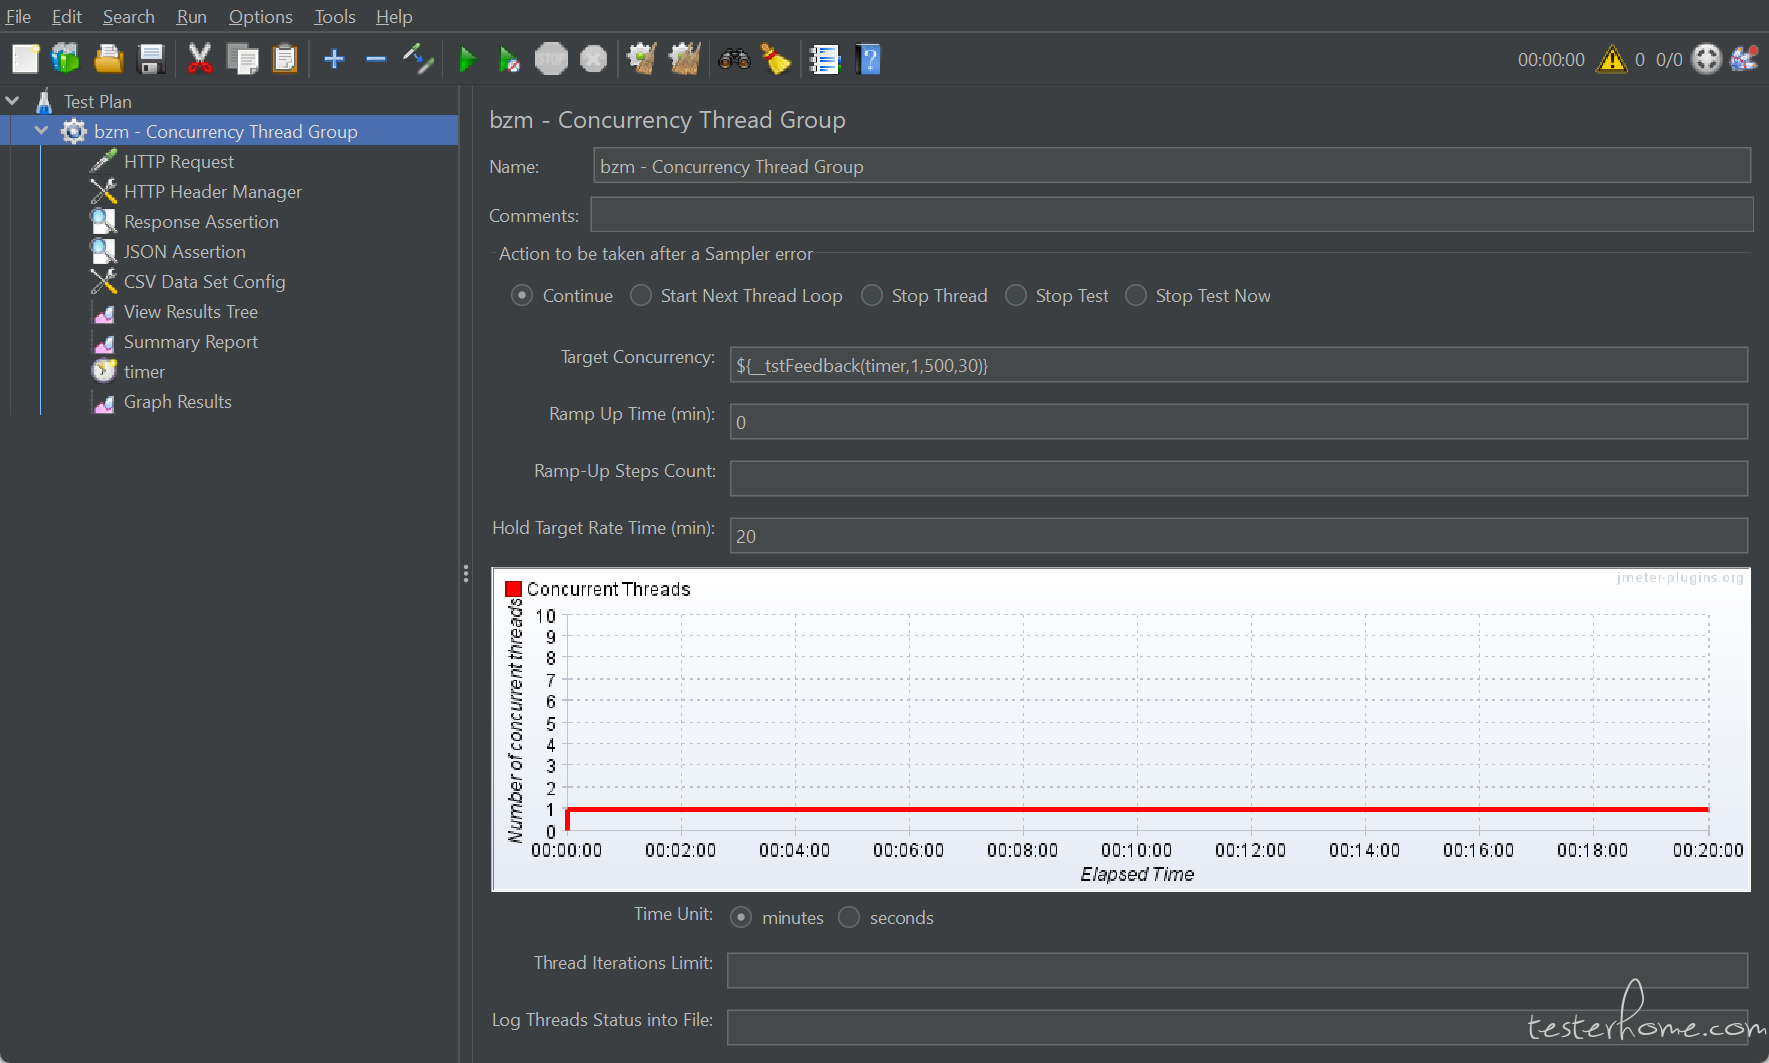Select the Stop Thread radio button
1769x1063 pixels.
tap(872, 296)
